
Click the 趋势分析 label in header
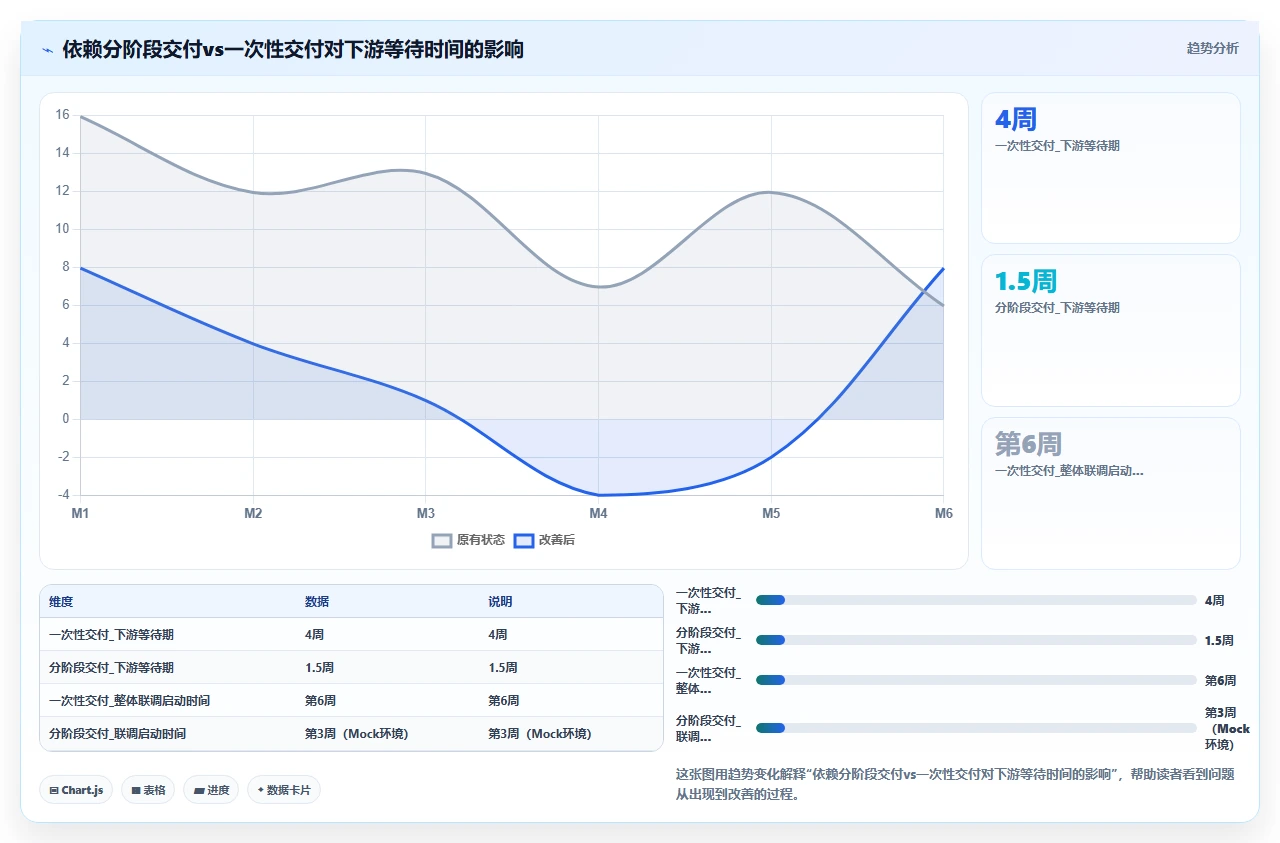coord(1212,48)
